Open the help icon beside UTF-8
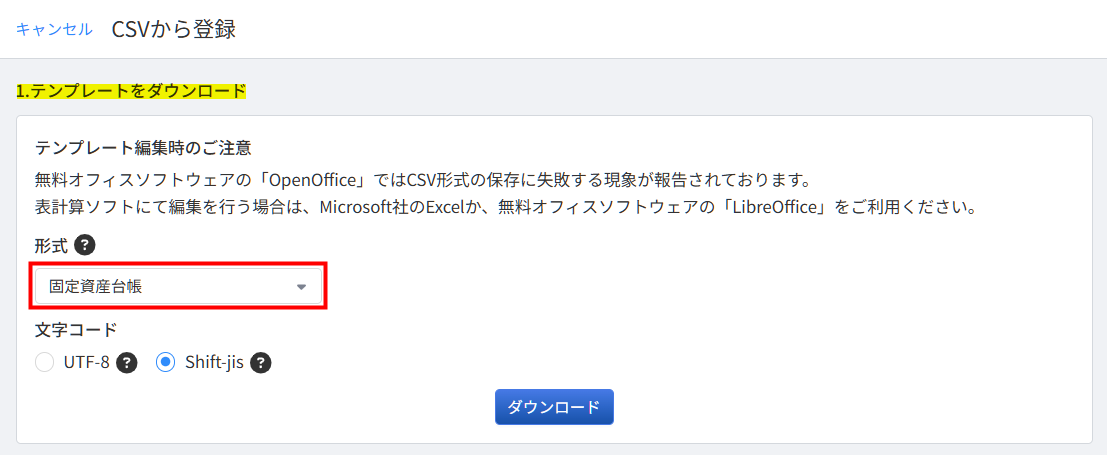This screenshot has width=1107, height=455. (126, 363)
